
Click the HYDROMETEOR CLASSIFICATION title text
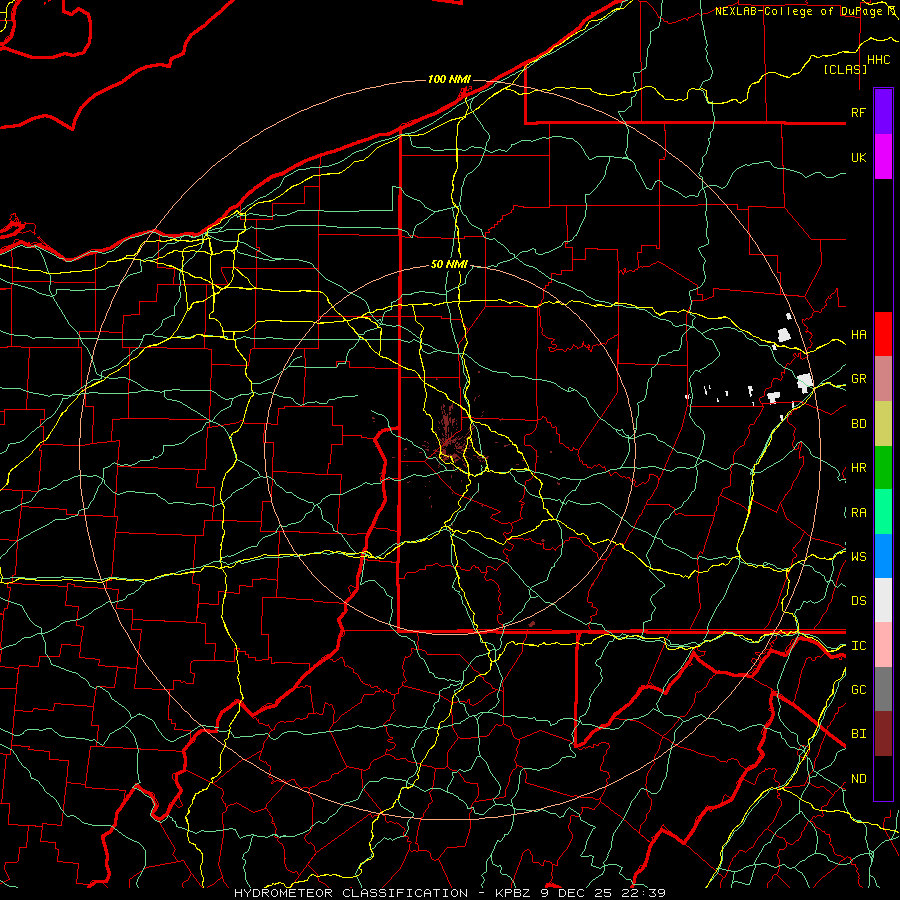pyautogui.click(x=351, y=893)
